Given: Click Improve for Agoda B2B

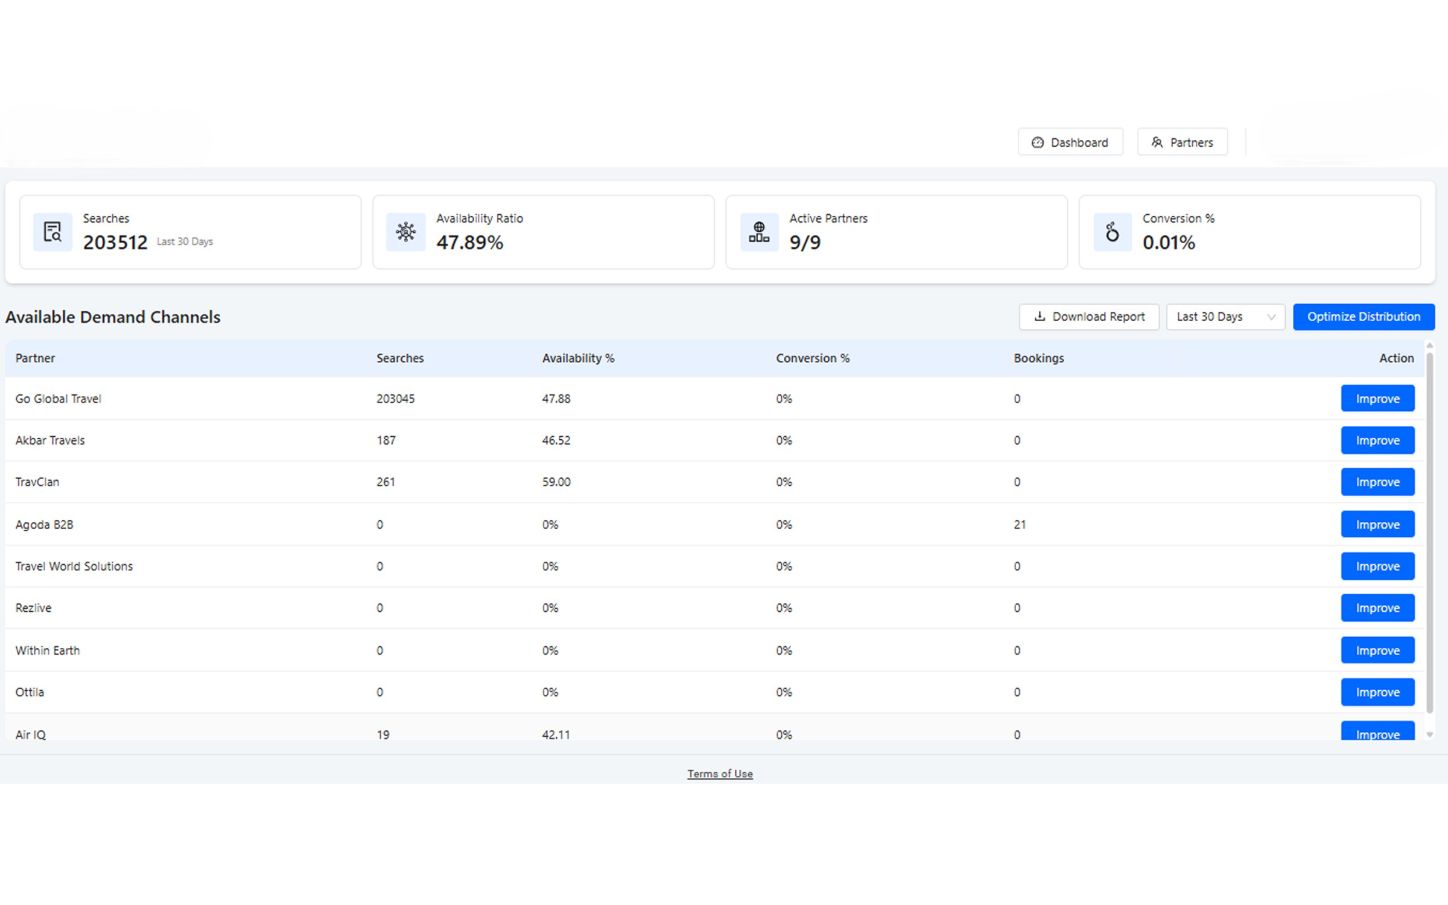Looking at the screenshot, I should pos(1377,525).
